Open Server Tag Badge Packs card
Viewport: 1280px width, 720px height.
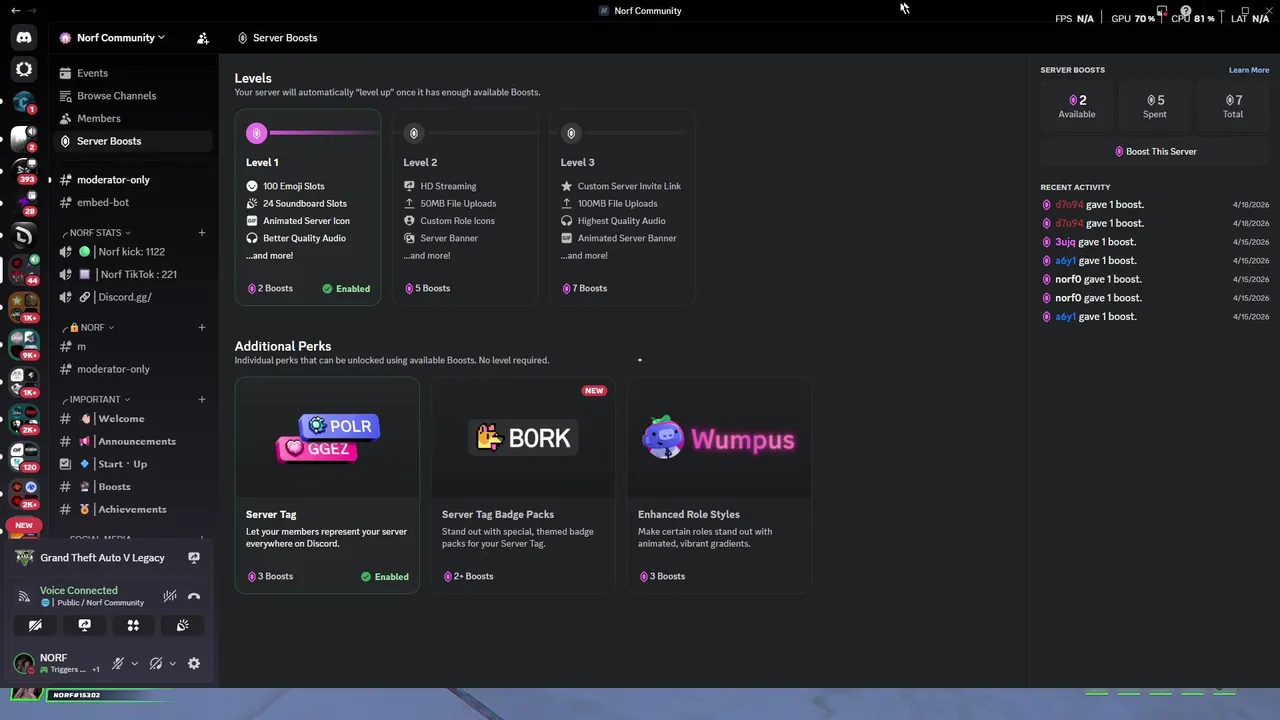pos(523,485)
